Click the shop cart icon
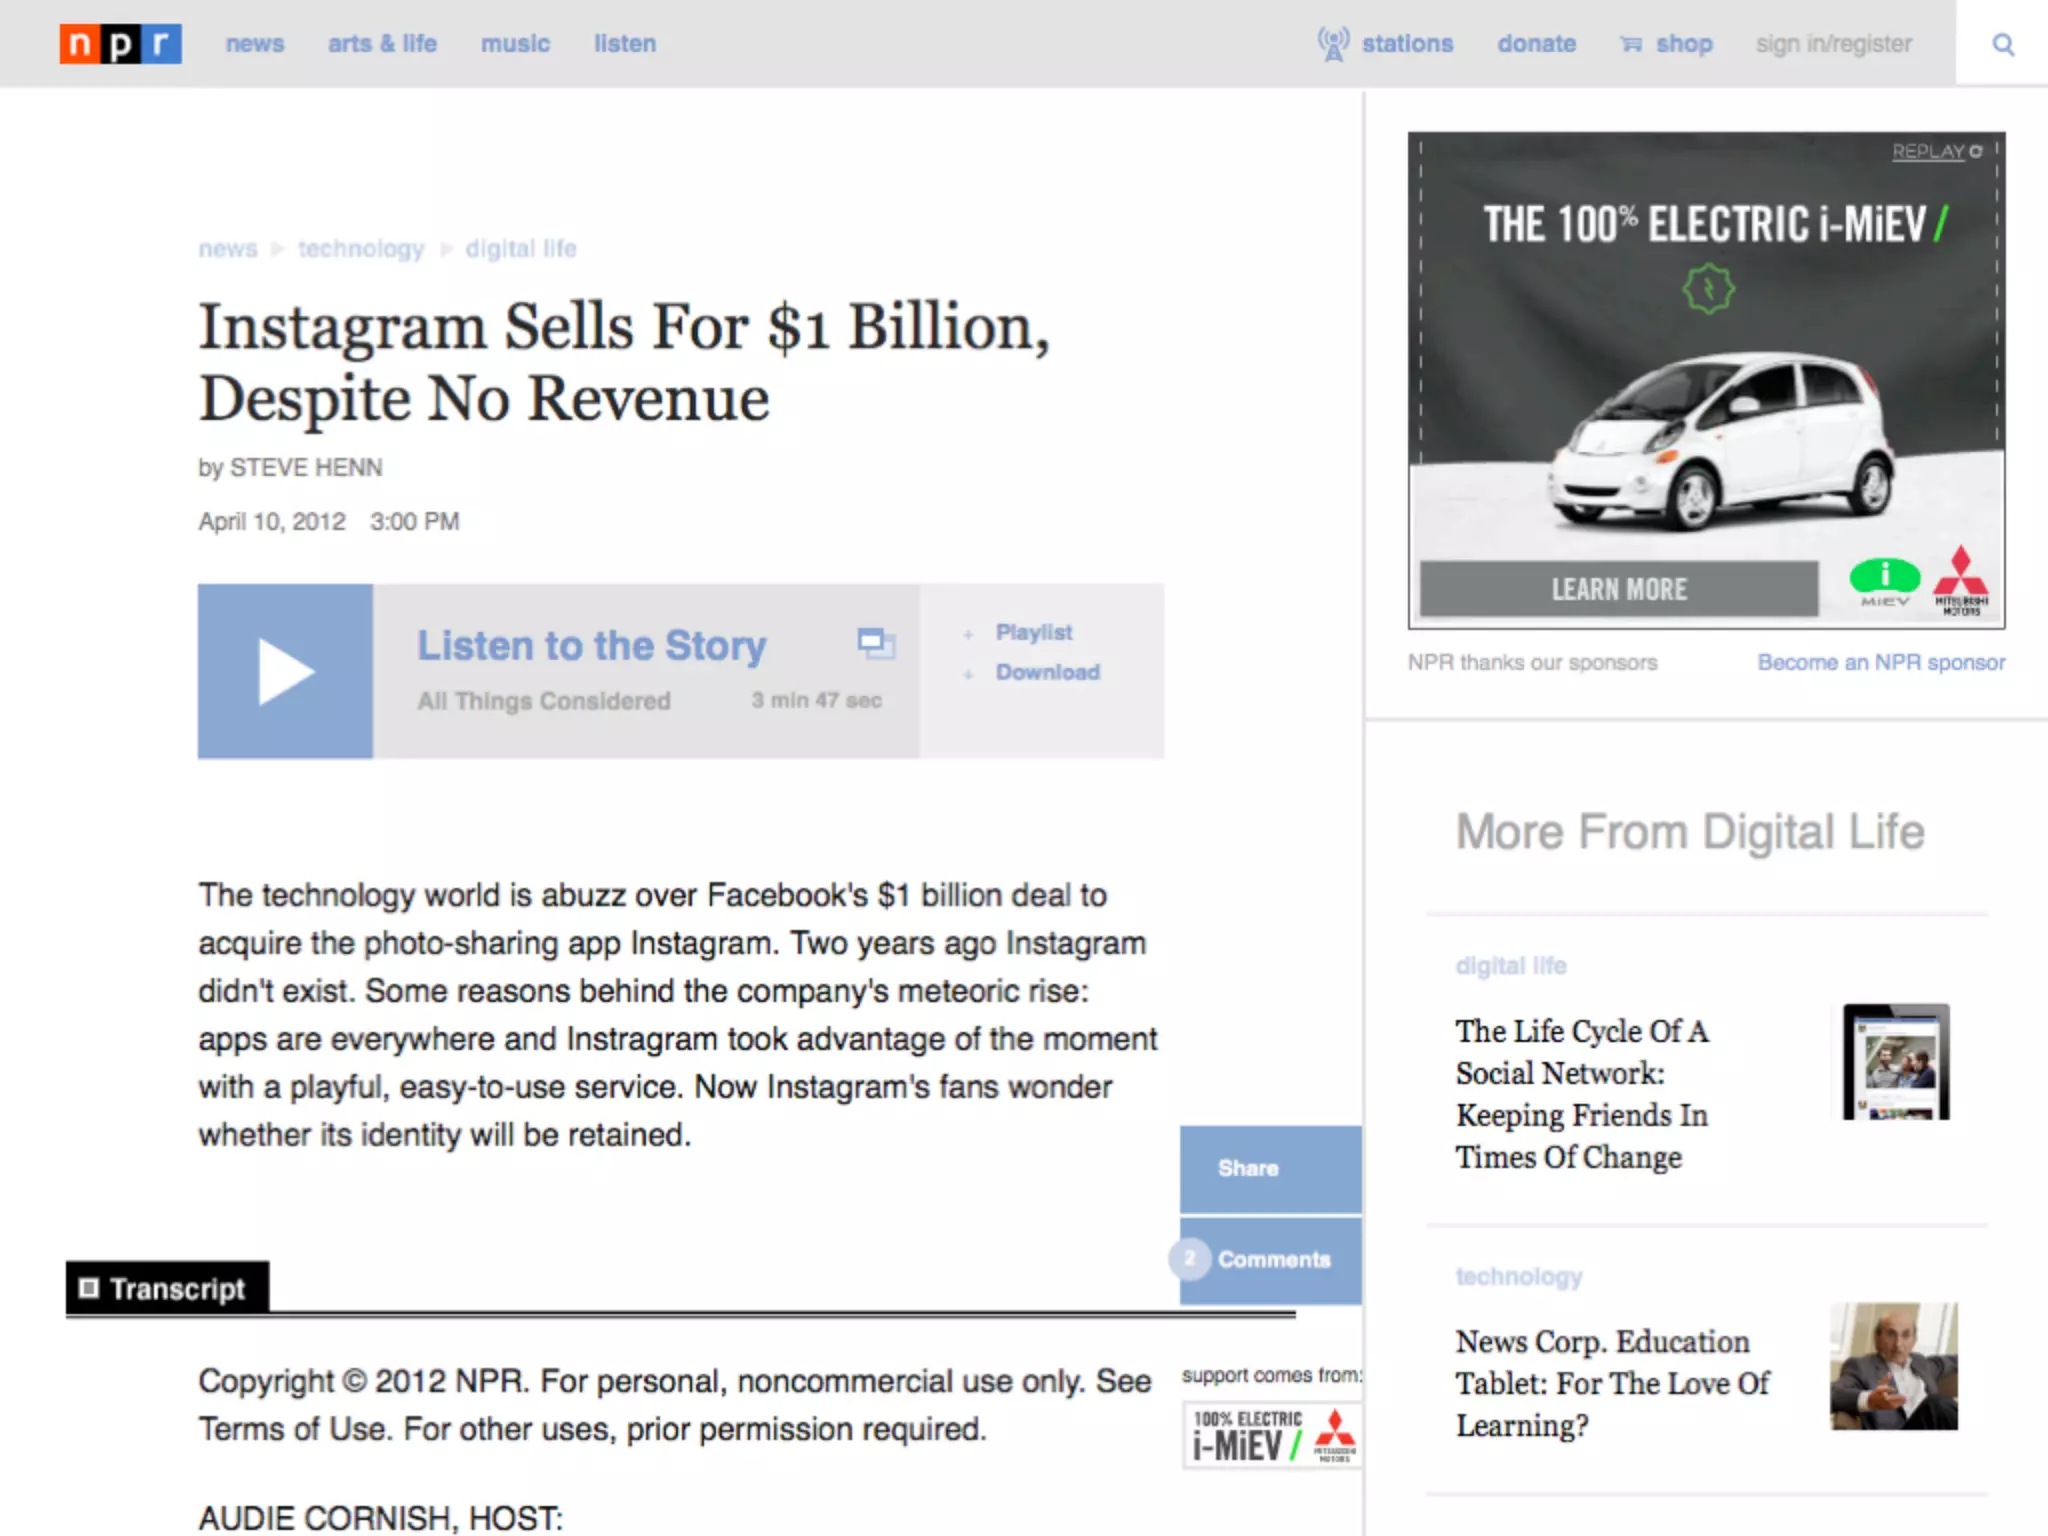The image size is (2048, 1536). click(x=1631, y=44)
